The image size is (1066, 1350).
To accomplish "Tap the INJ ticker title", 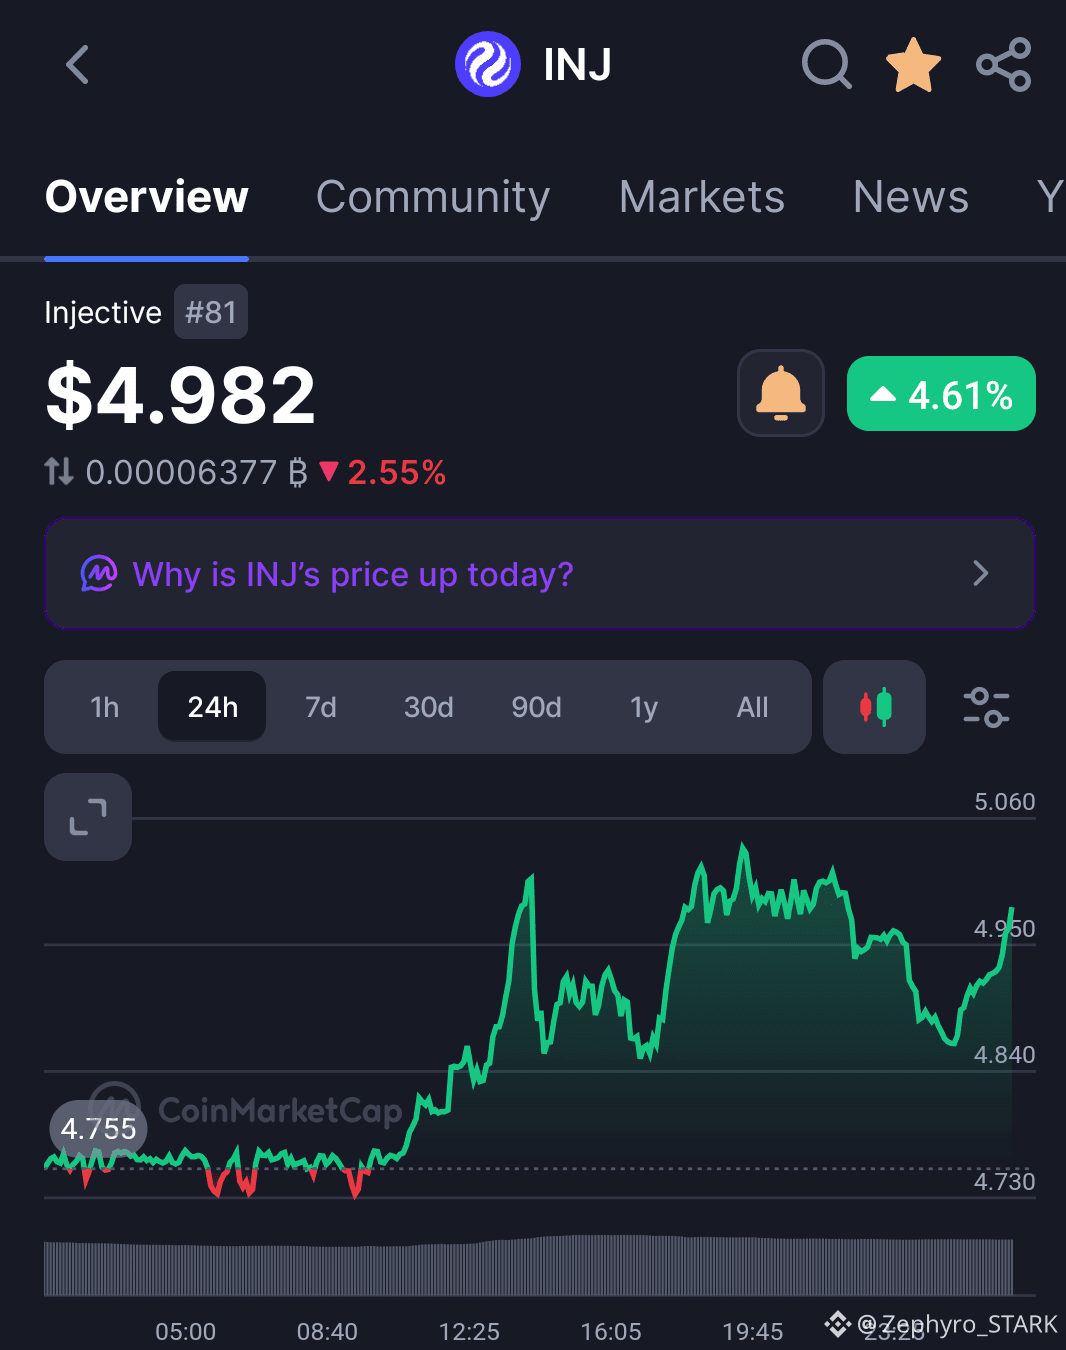I will coord(577,65).
